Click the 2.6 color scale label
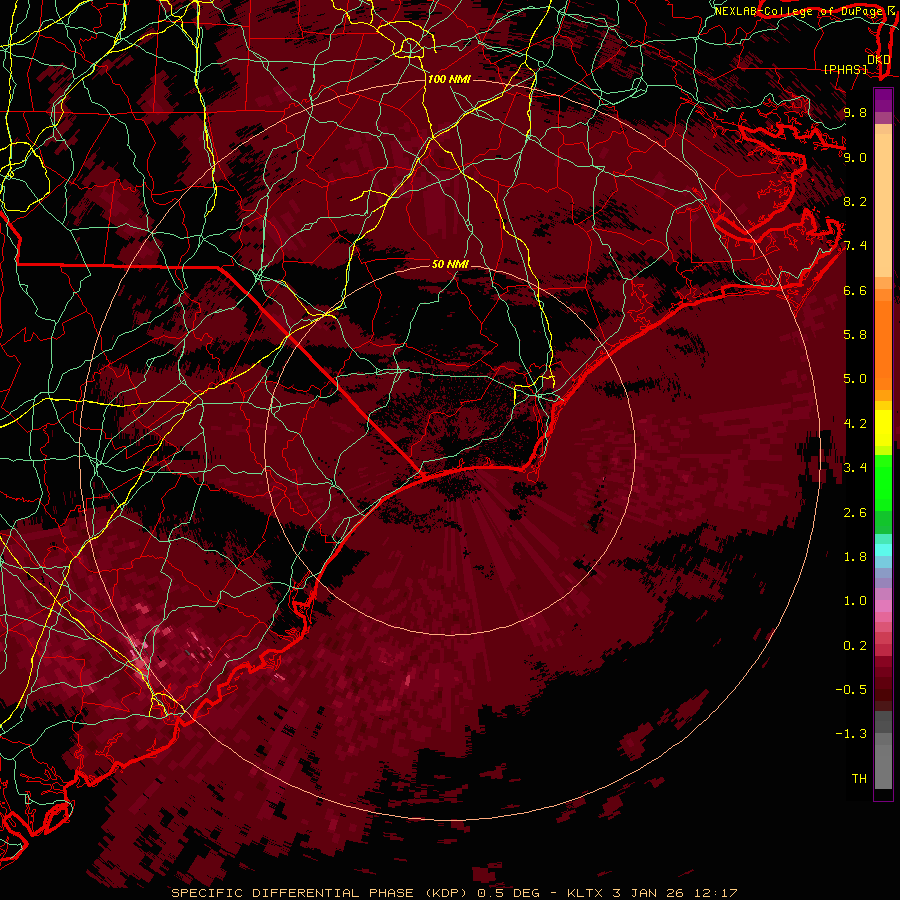900x900 pixels. click(x=855, y=513)
